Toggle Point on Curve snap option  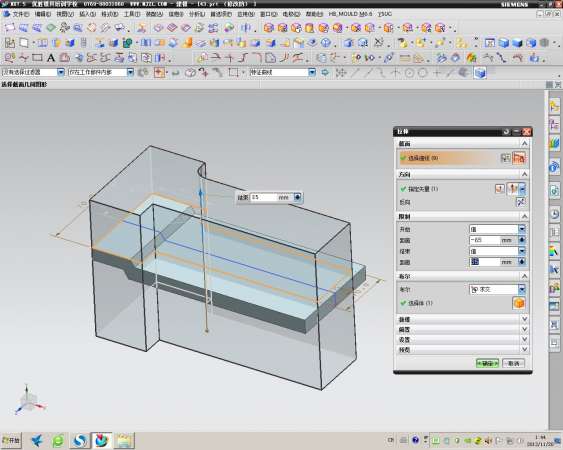point(450,73)
